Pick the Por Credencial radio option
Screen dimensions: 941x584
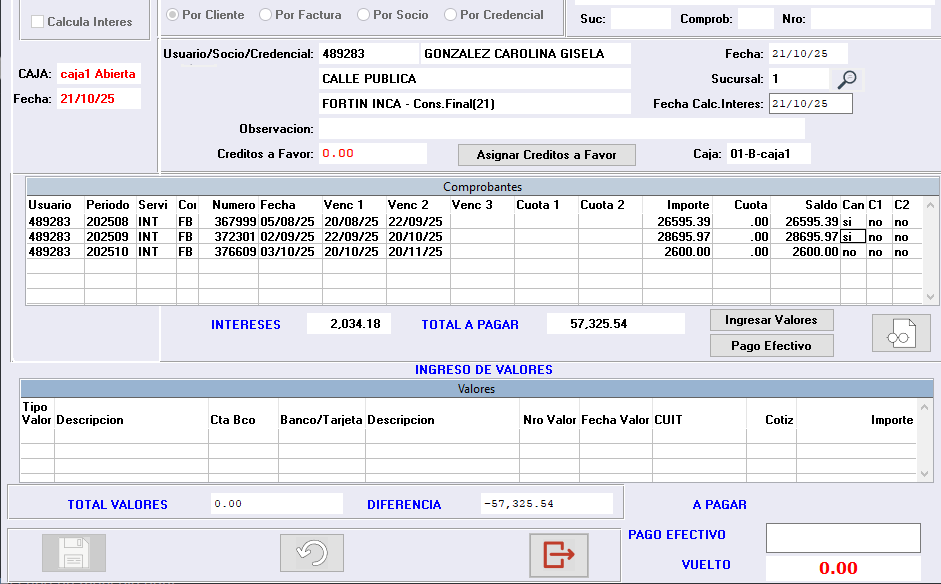(451, 15)
